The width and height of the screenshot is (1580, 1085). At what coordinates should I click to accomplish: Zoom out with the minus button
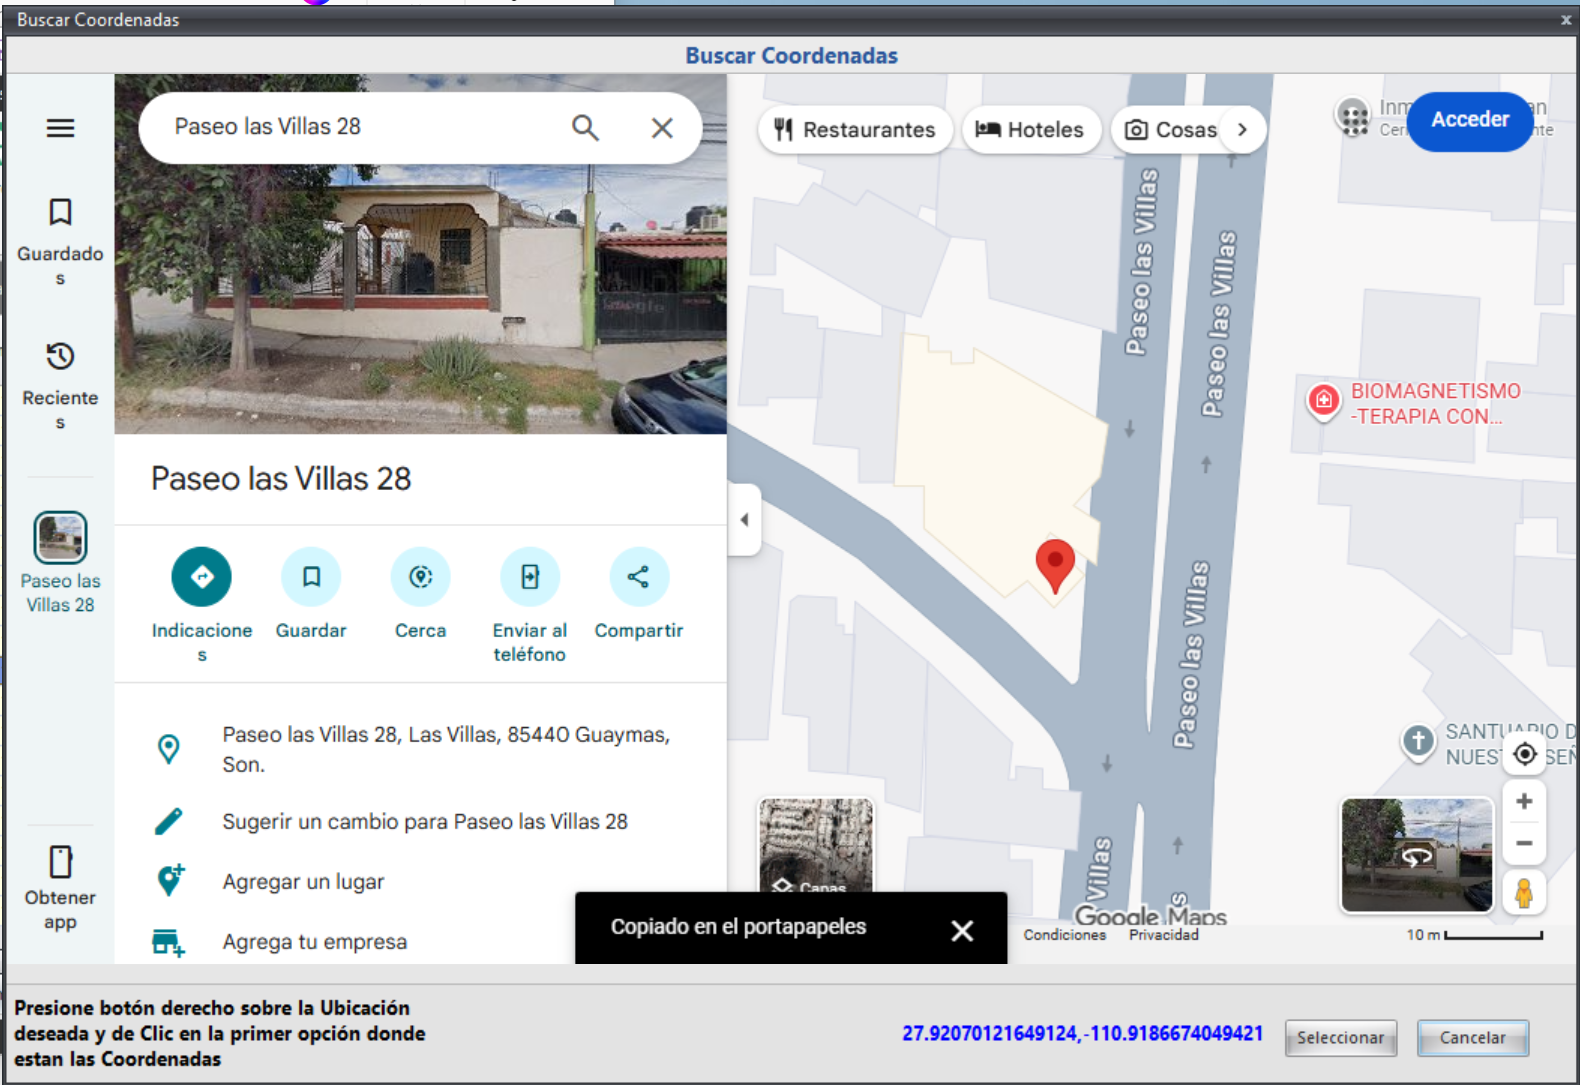[1524, 843]
